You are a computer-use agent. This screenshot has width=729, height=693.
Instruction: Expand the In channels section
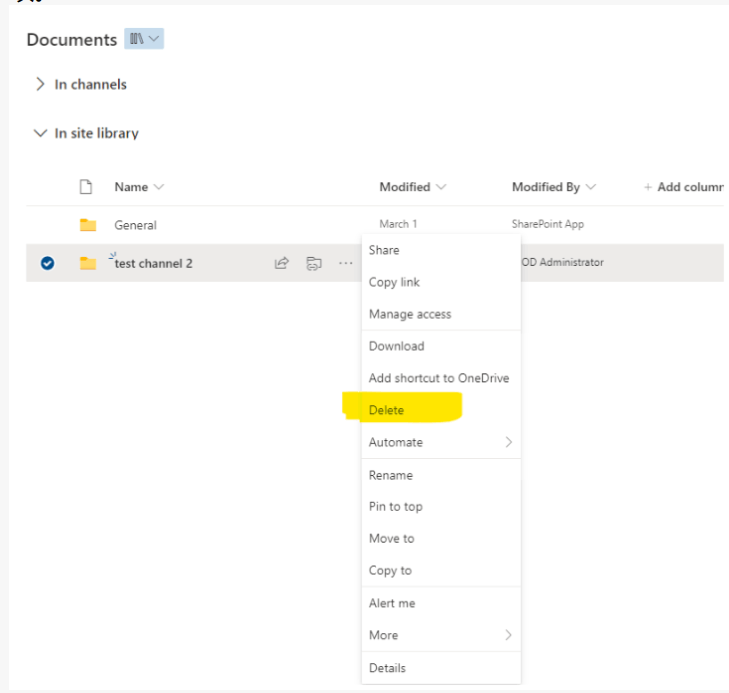click(x=40, y=84)
